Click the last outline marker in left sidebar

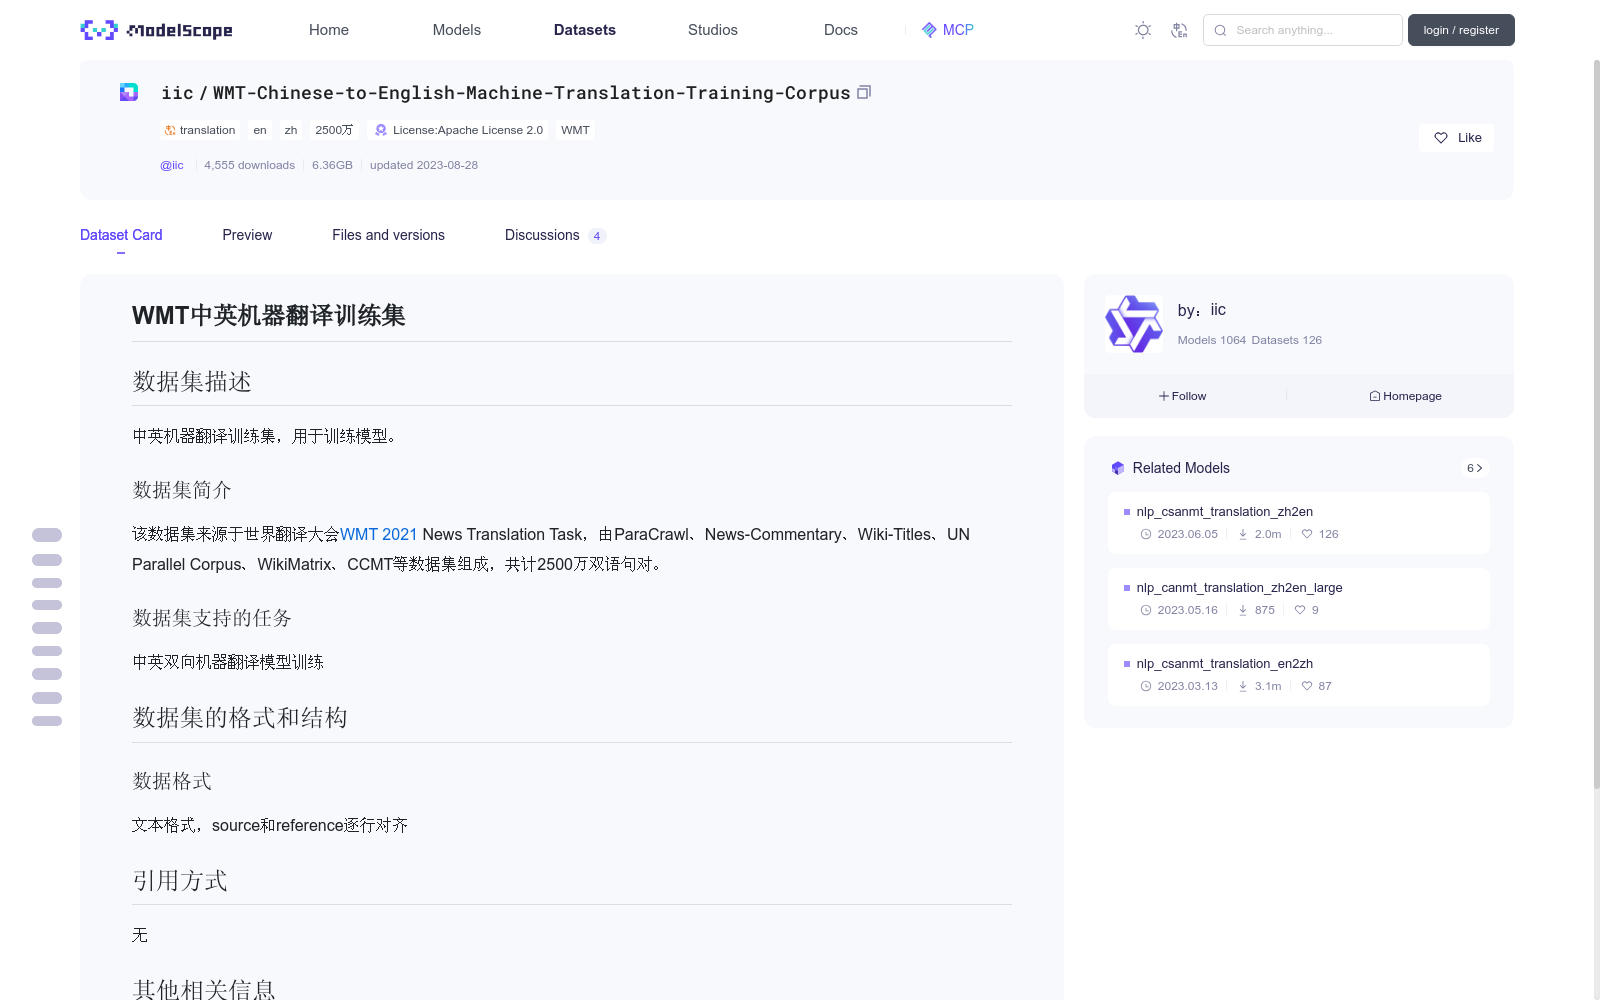(47, 721)
